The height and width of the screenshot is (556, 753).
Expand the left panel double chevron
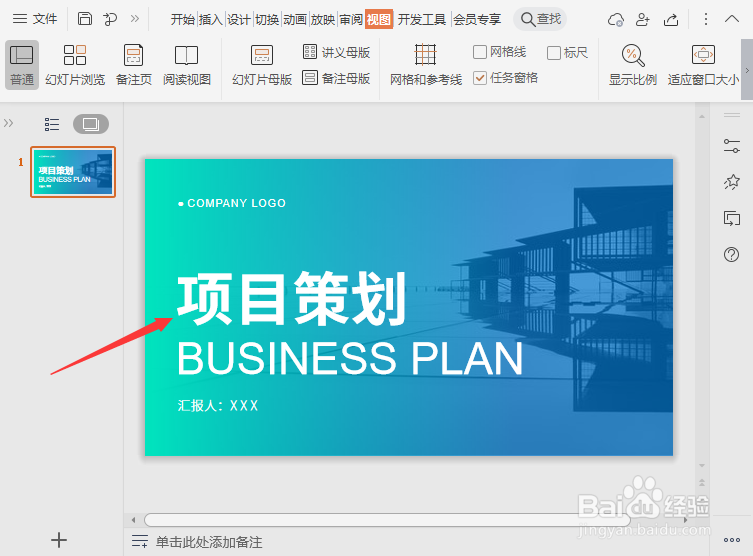click(8, 123)
